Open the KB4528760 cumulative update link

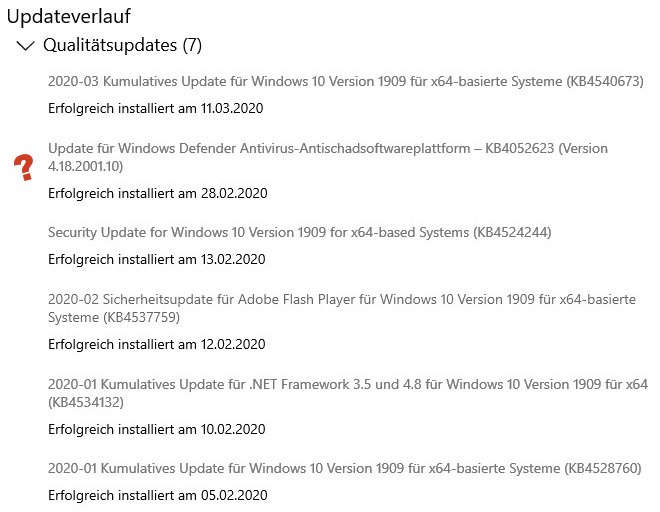coord(345,468)
